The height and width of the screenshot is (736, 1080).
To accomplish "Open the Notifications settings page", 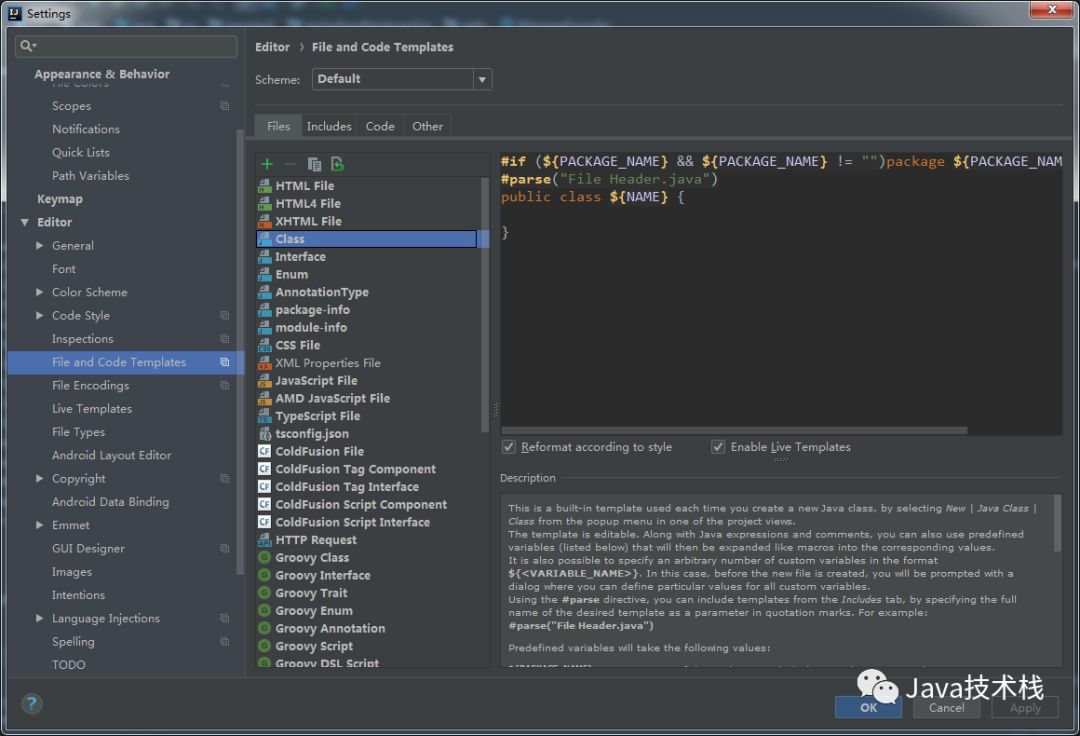I will pyautogui.click(x=86, y=129).
